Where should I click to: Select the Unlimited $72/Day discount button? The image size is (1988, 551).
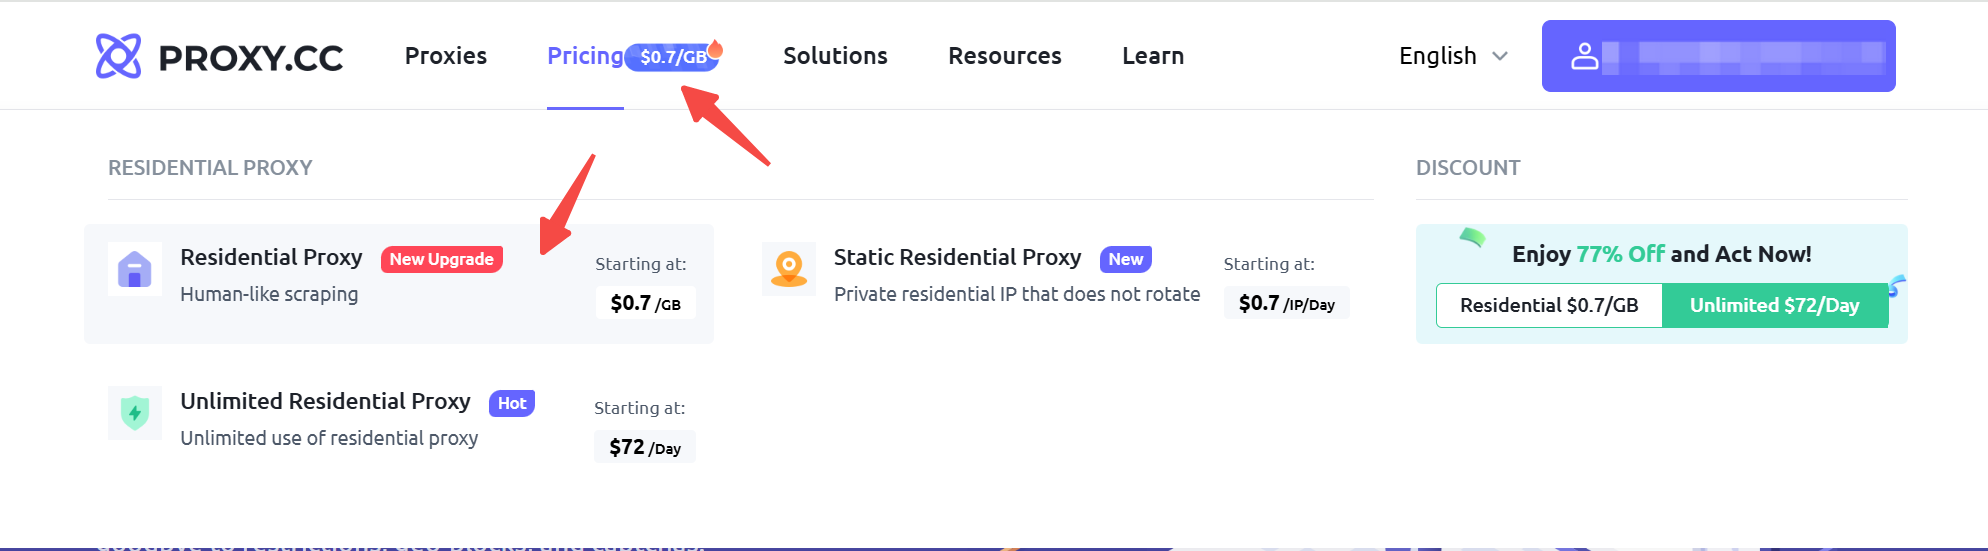[x=1775, y=305]
